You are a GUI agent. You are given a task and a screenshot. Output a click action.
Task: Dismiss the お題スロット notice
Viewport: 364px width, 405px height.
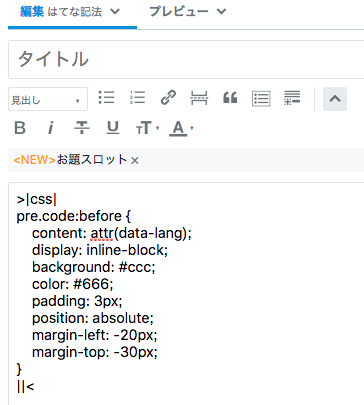[135, 161]
